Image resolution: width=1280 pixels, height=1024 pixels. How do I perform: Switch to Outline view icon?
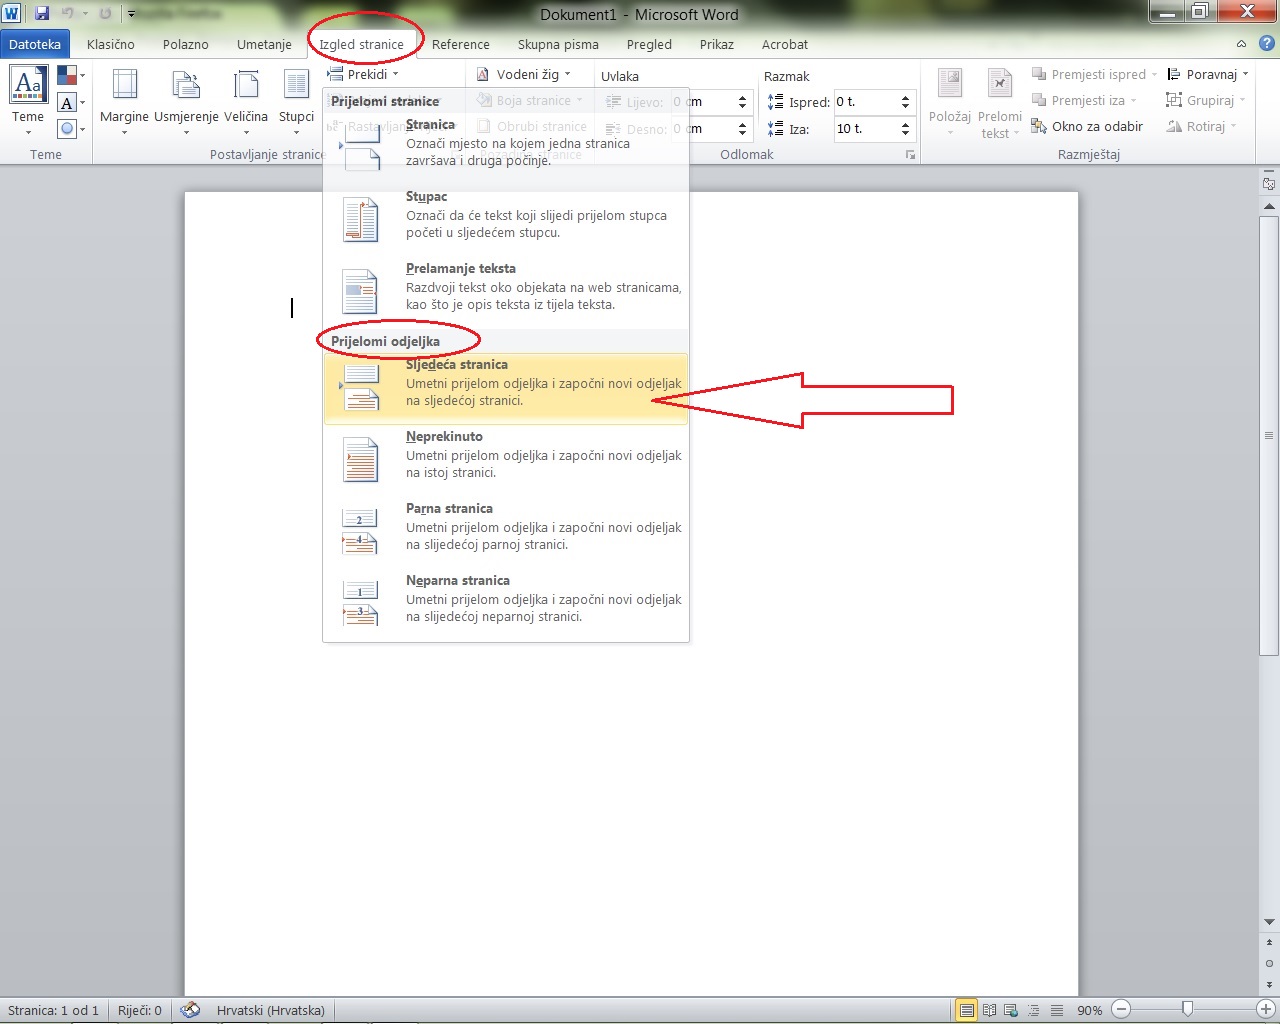click(1034, 1010)
